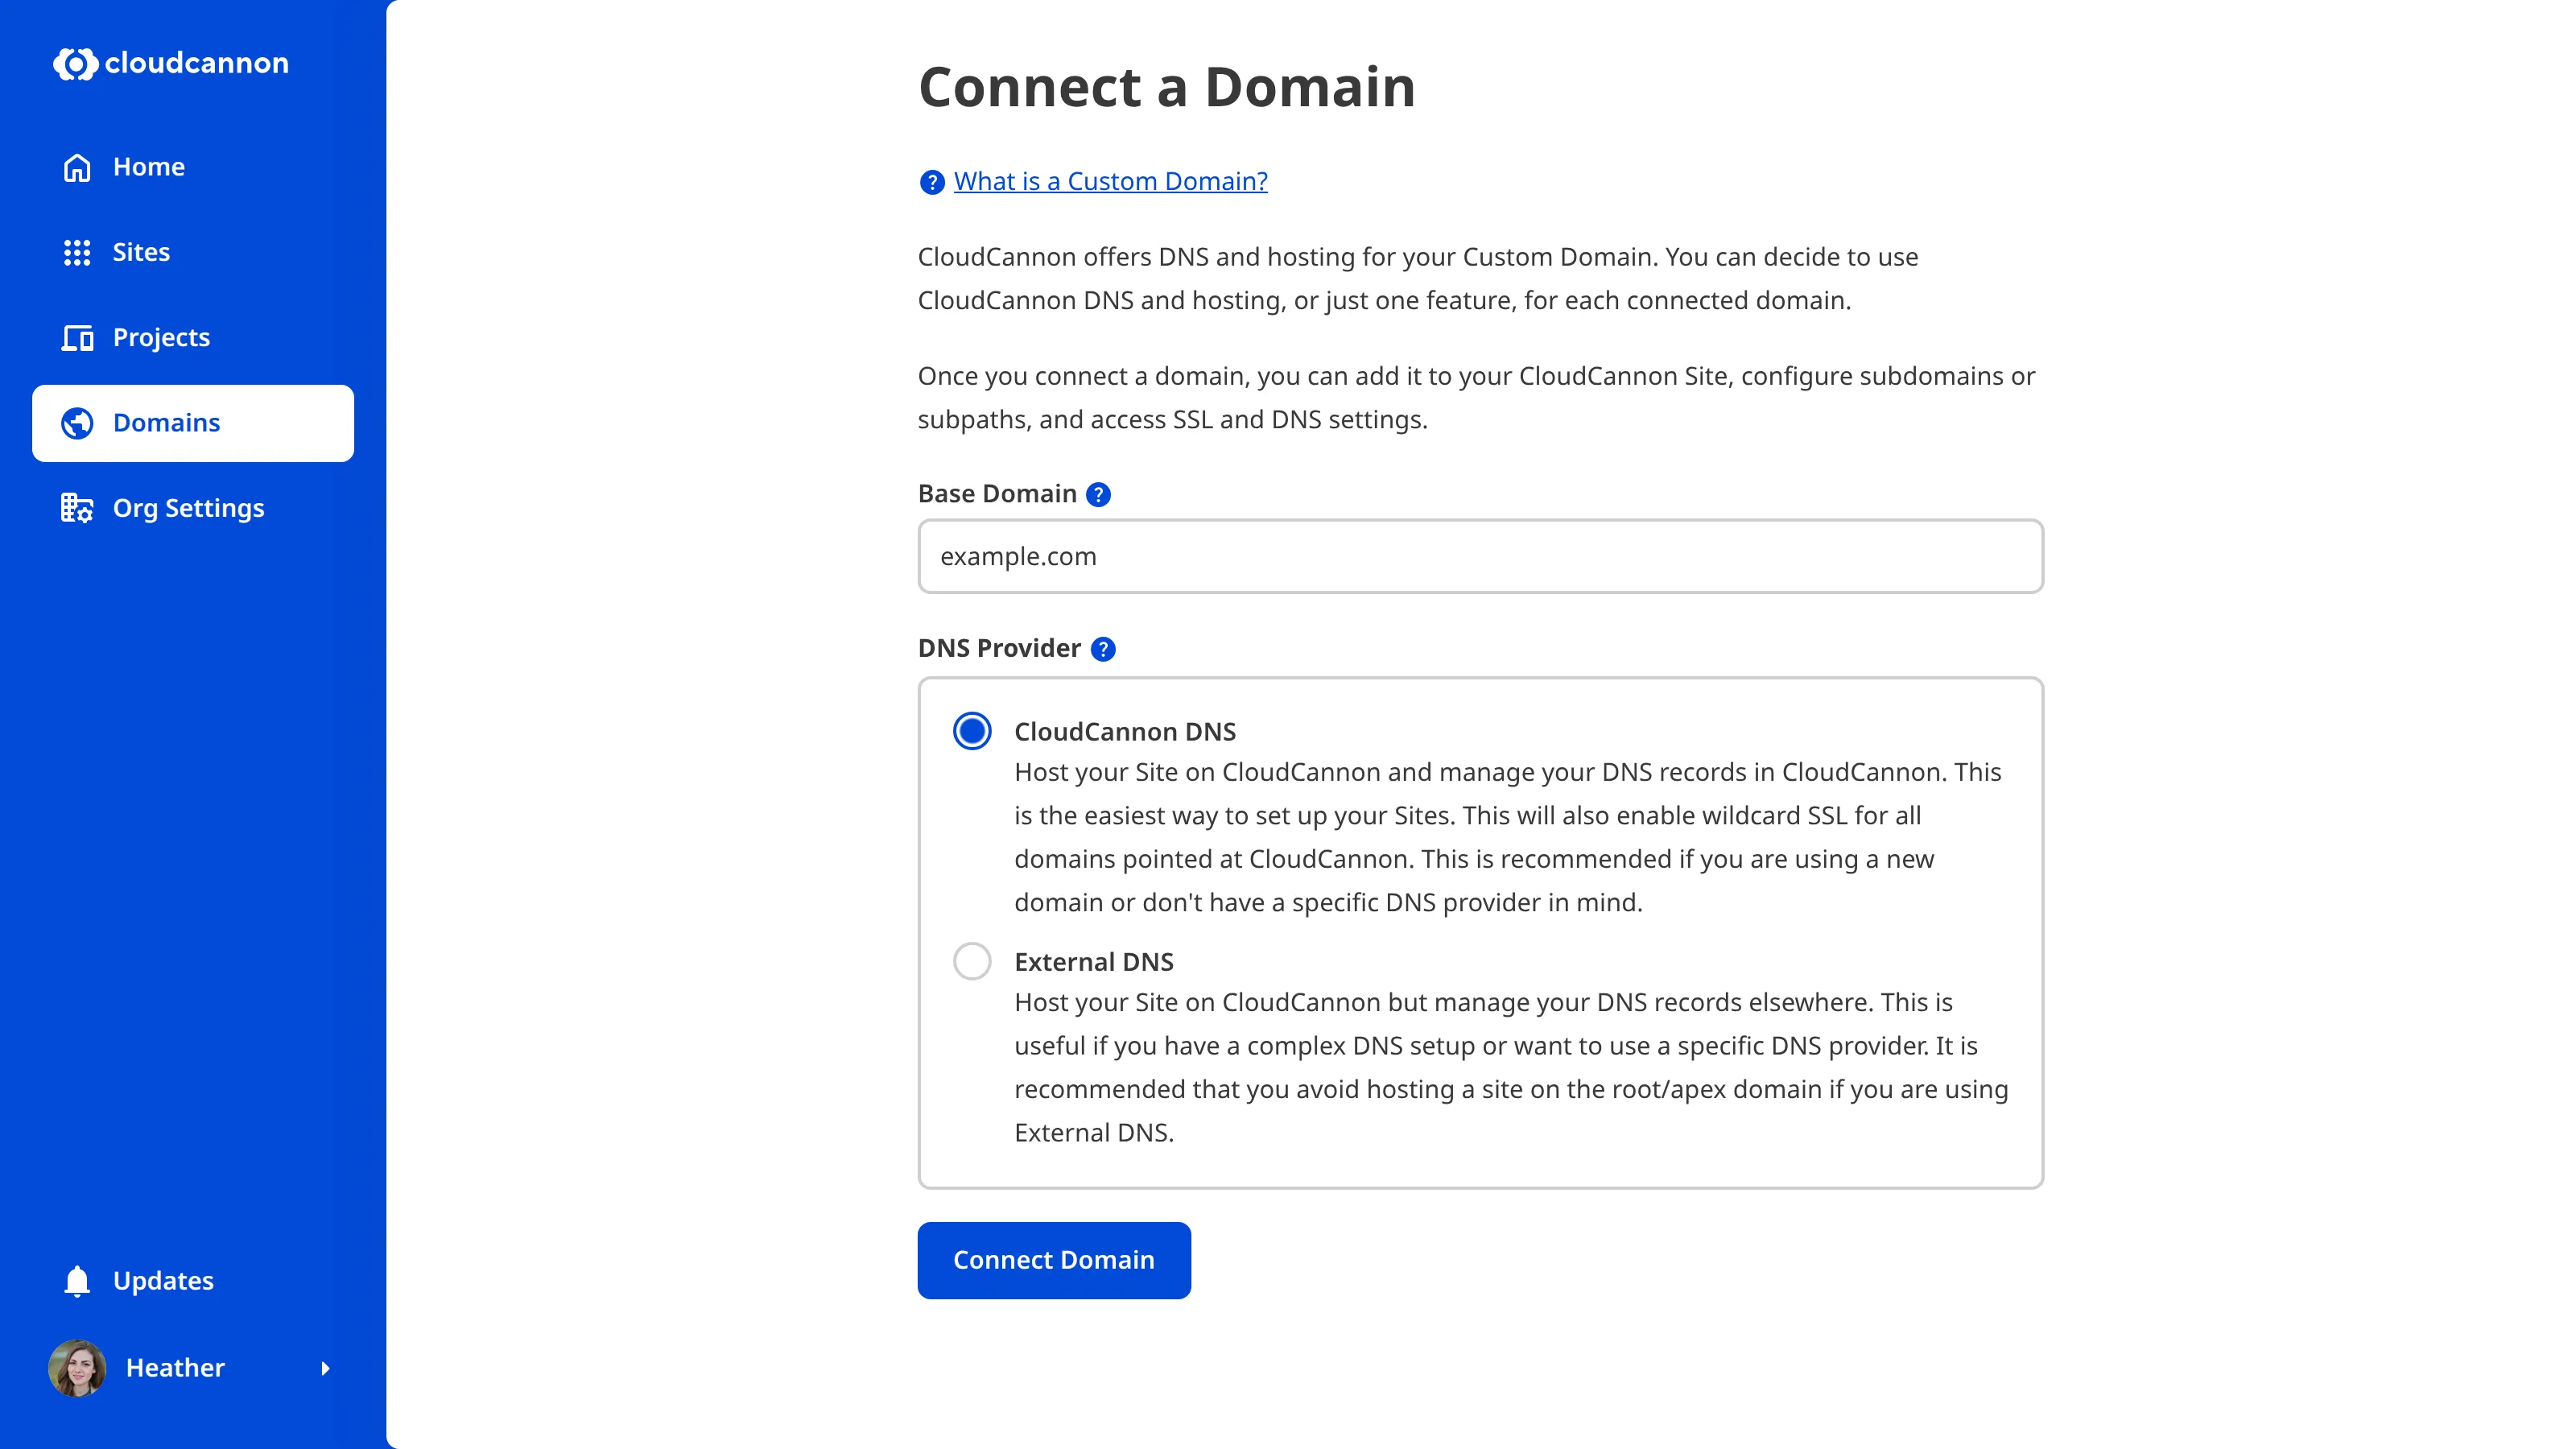
Task: Expand Heather's account menu chevron
Action: pyautogui.click(x=326, y=1368)
